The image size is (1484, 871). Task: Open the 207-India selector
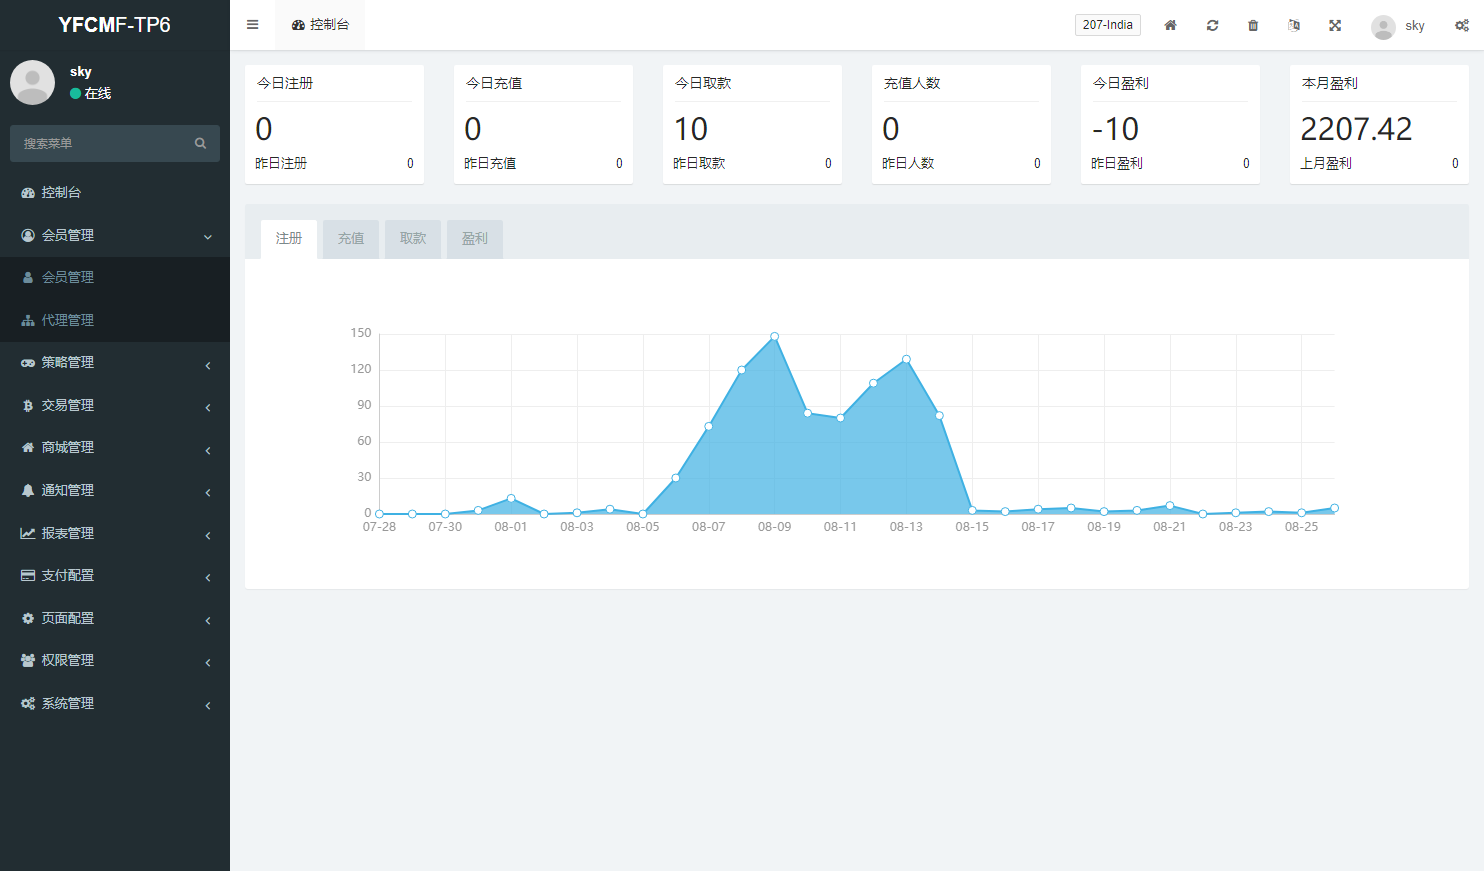(1107, 25)
